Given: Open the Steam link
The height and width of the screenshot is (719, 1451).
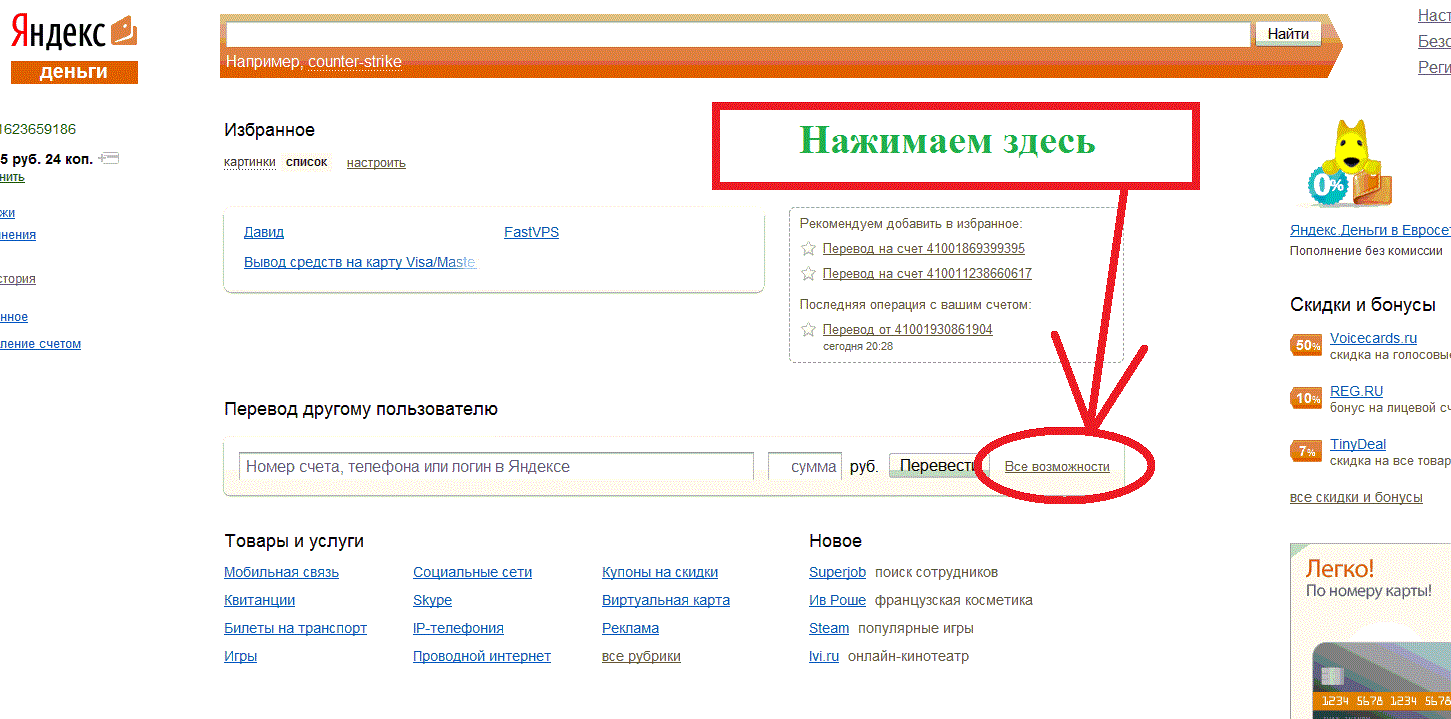Looking at the screenshot, I should [829, 628].
